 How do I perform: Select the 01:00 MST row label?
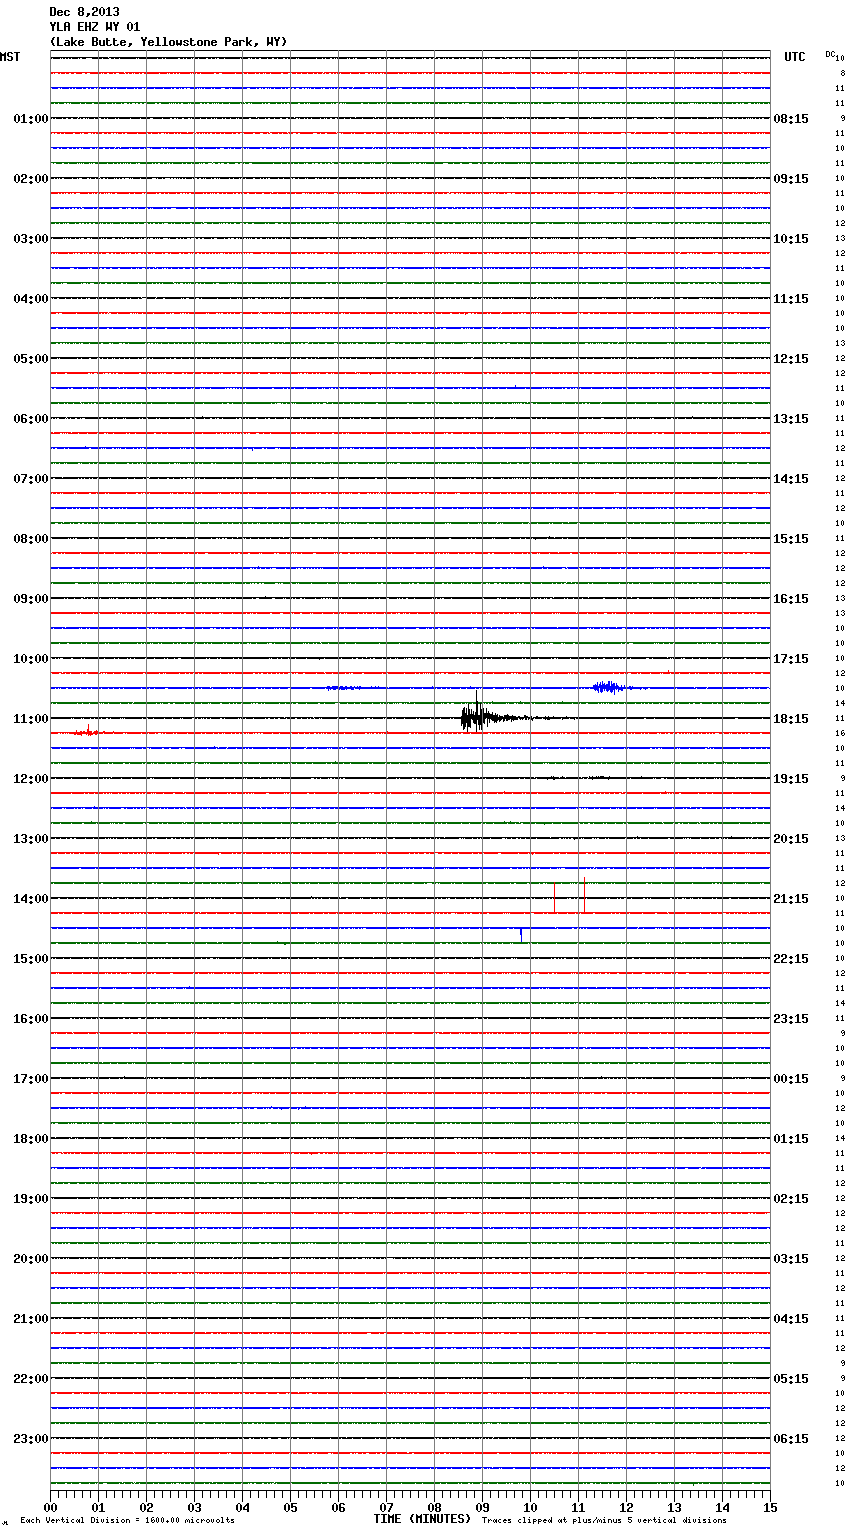click(30, 119)
